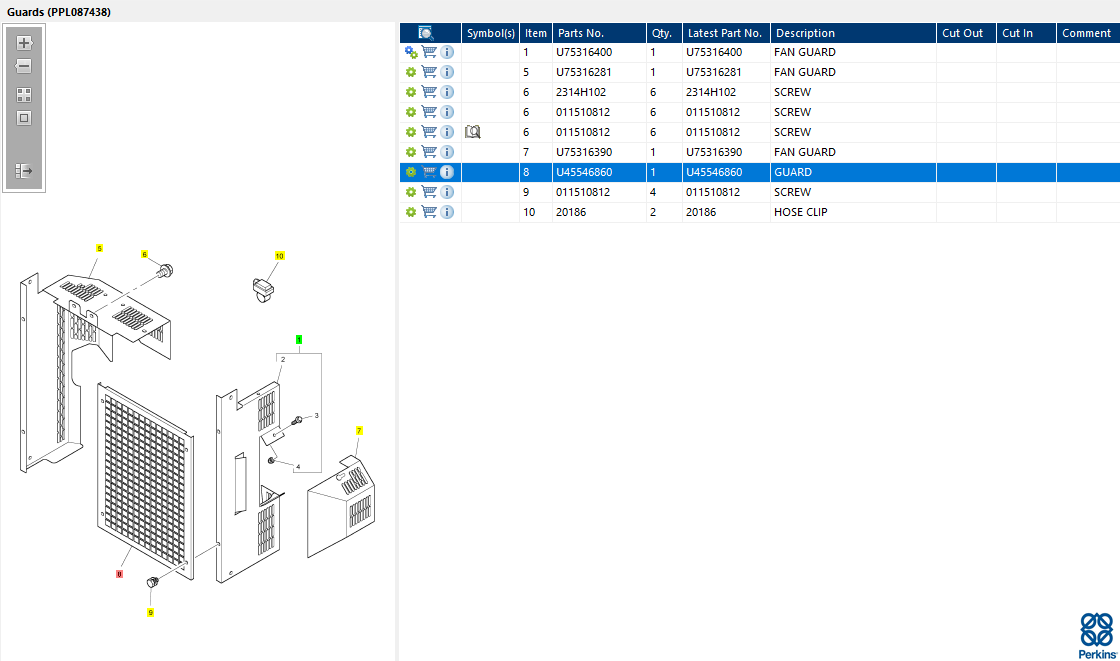Click the zoom in plus icon

(24, 43)
